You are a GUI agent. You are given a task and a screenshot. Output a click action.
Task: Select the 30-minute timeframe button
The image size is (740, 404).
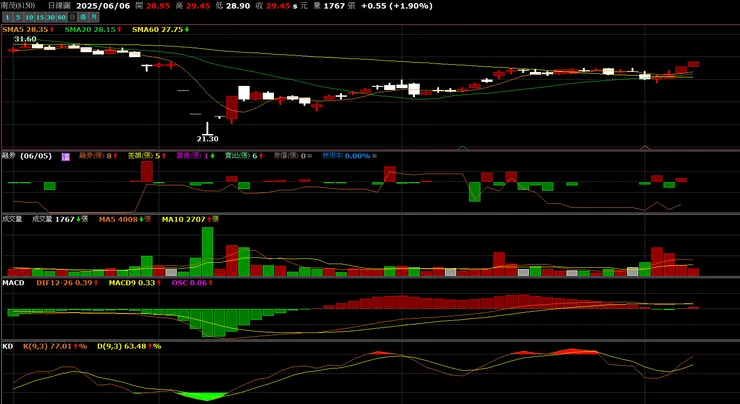tap(50, 17)
